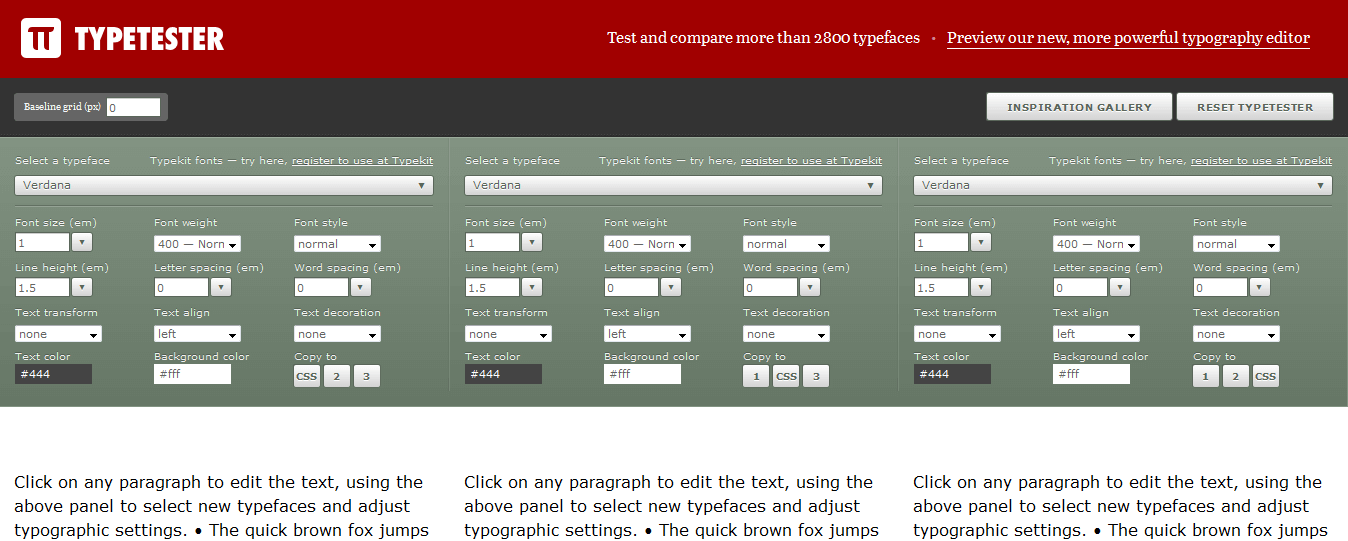1348x541 pixels.
Task: Open third column text align dropdown
Action: coord(1096,334)
